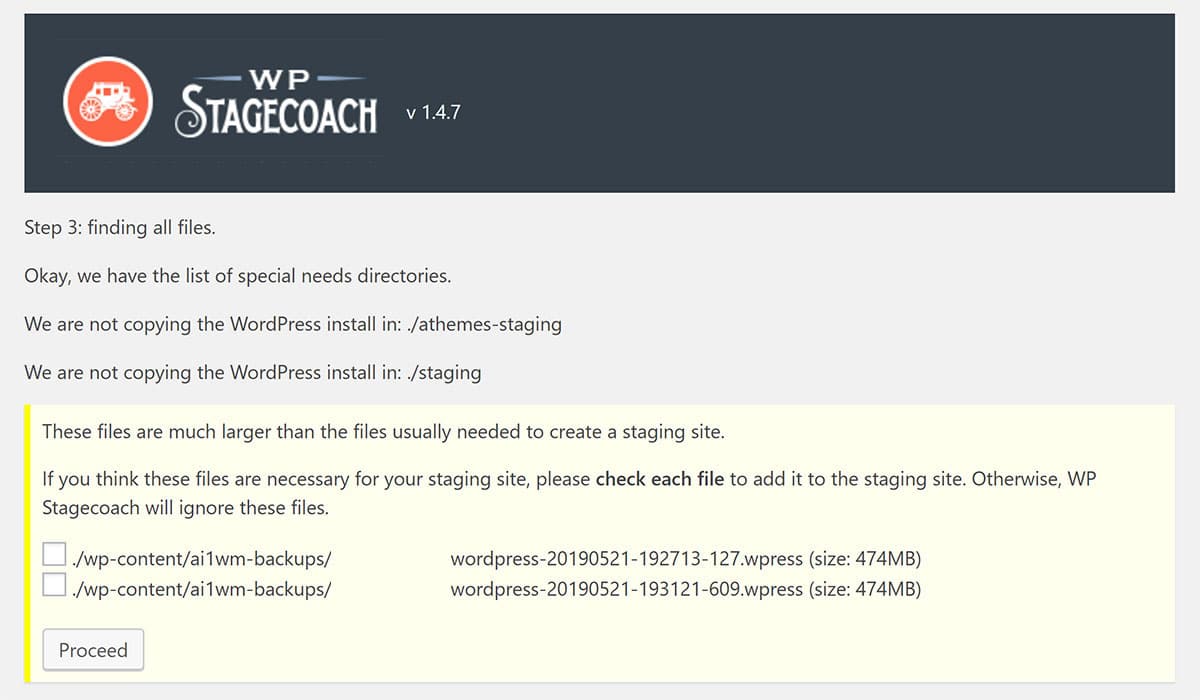
Task: Click the "files are much larger" warning sentence
Action: tap(383, 432)
